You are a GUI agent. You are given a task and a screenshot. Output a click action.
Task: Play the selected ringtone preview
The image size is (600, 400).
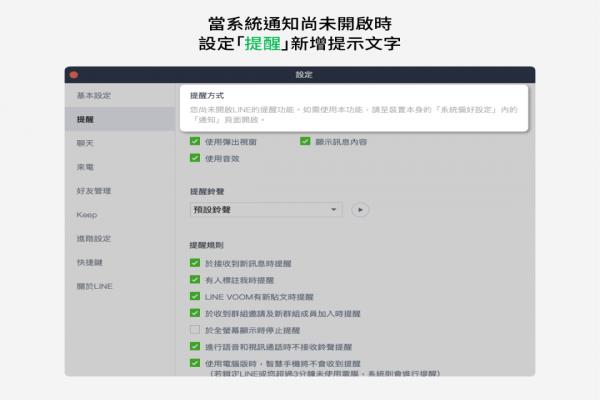click(x=360, y=210)
